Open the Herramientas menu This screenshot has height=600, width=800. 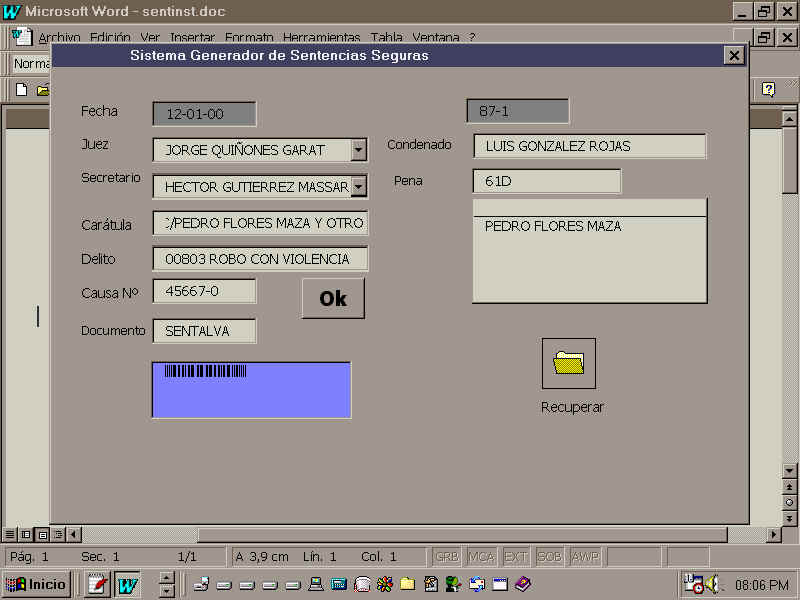pos(322,38)
